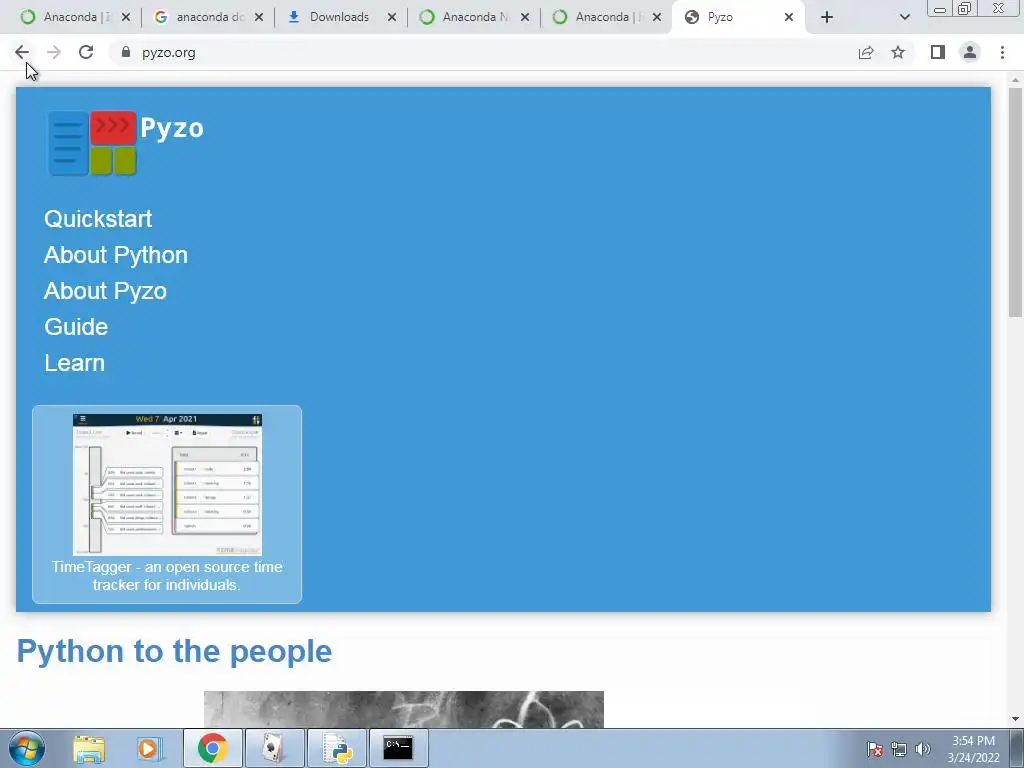Close the 'Anaconda N' tab

pos(525,17)
